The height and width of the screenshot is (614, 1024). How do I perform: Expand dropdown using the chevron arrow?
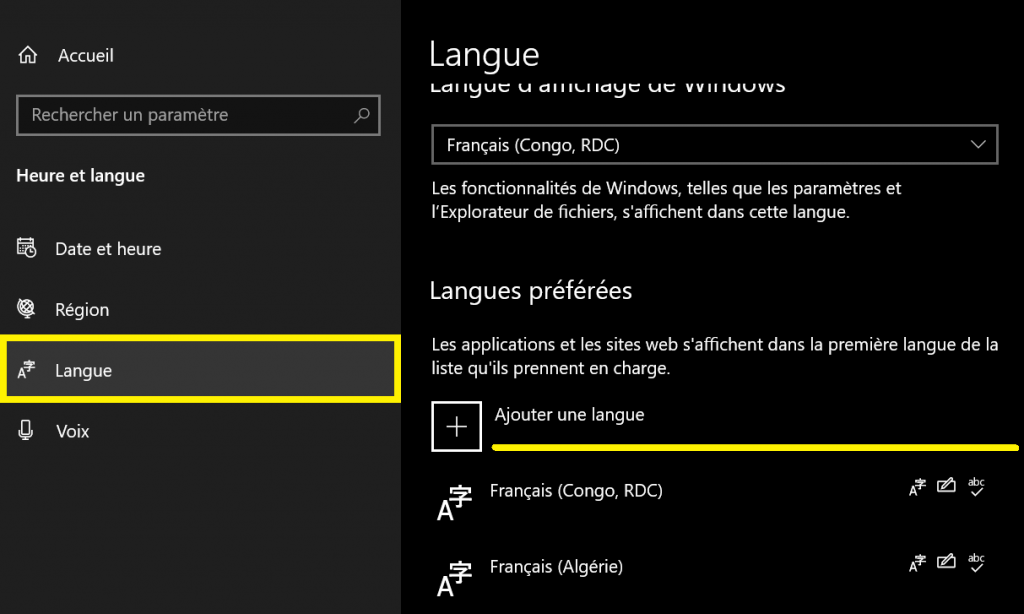tap(978, 144)
